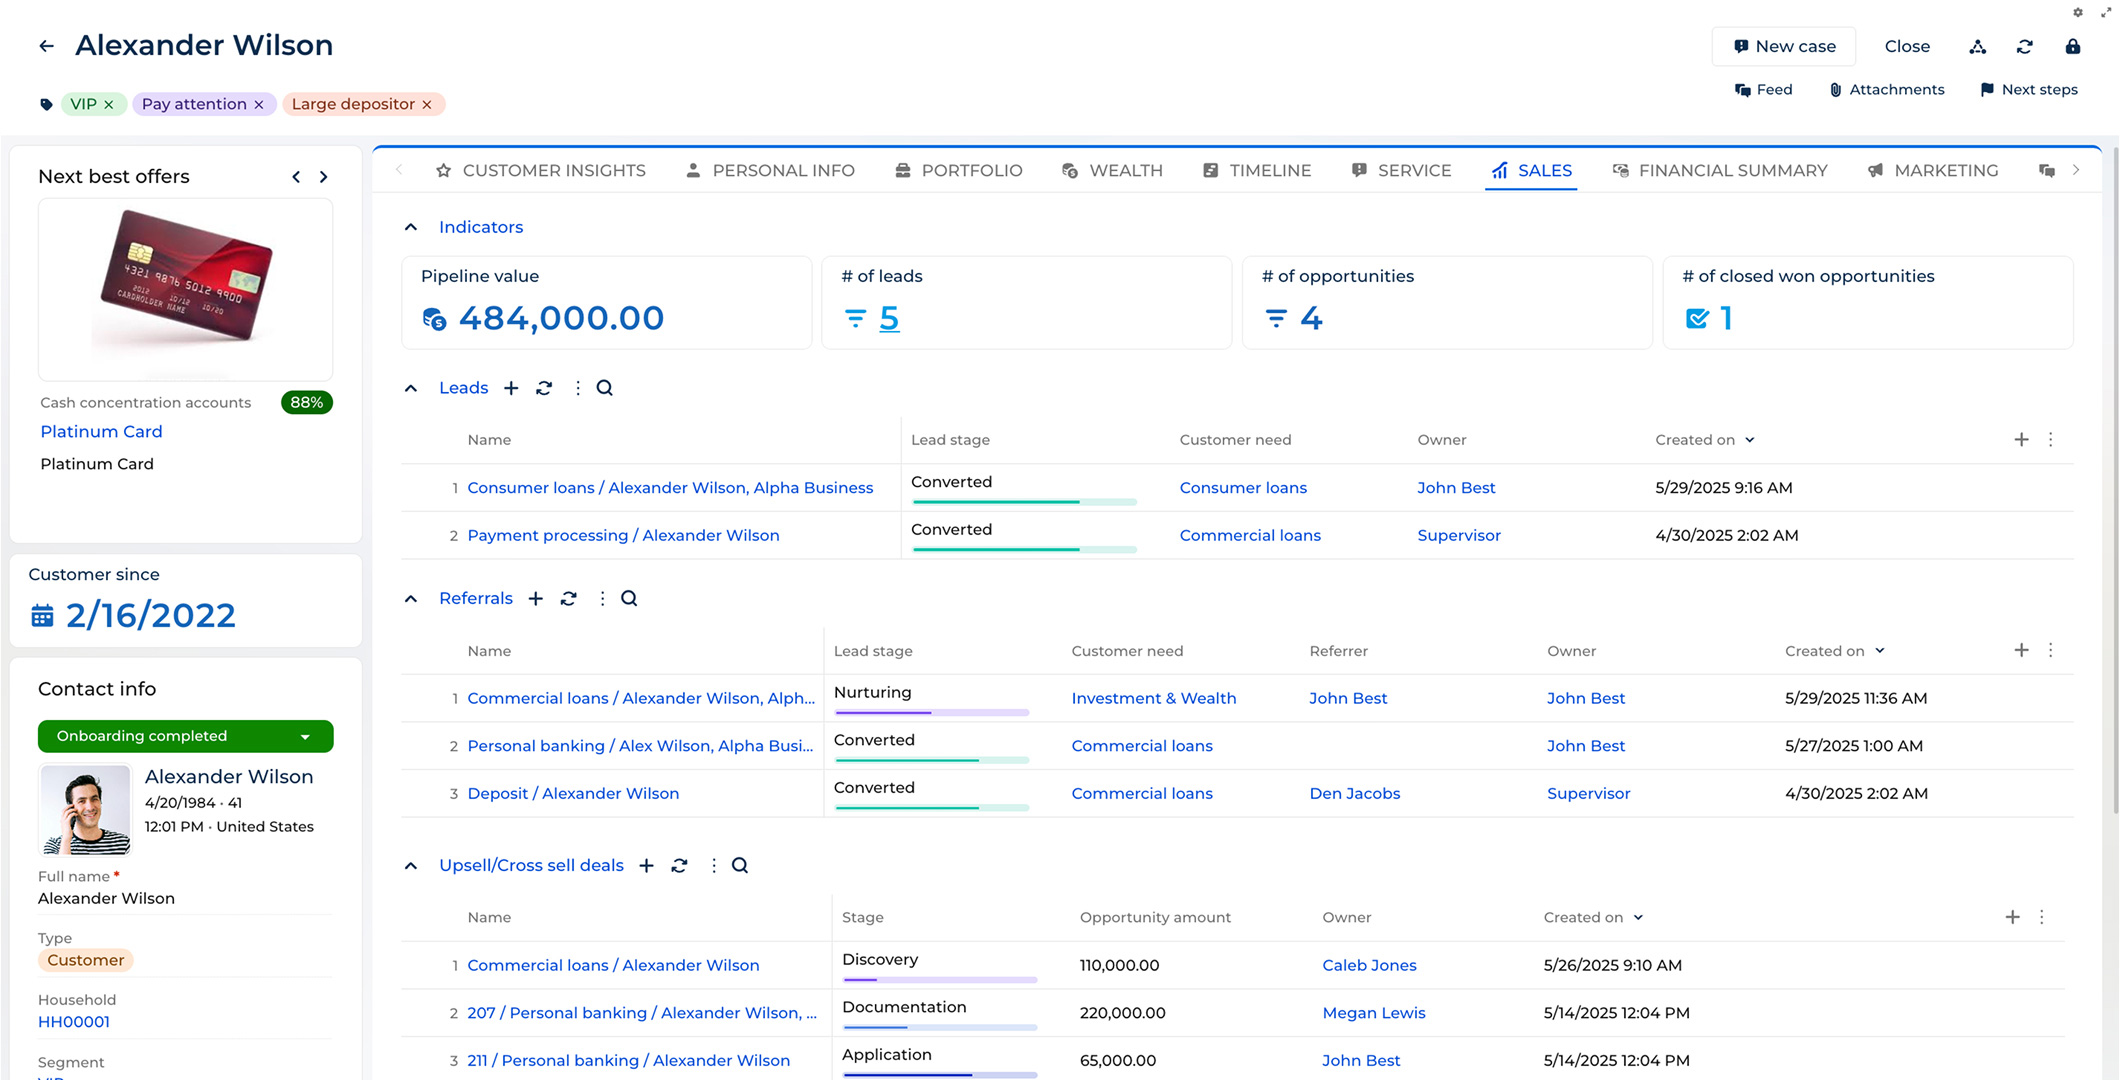Add a new lead with the plus icon

[511, 388]
